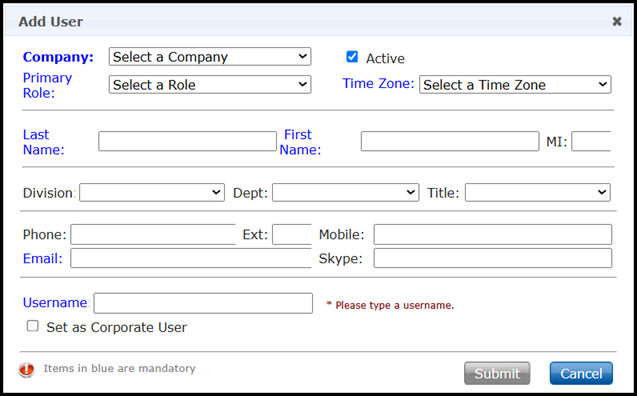This screenshot has width=637, height=396.
Task: Click the 'Active' label text
Action: pyautogui.click(x=385, y=58)
